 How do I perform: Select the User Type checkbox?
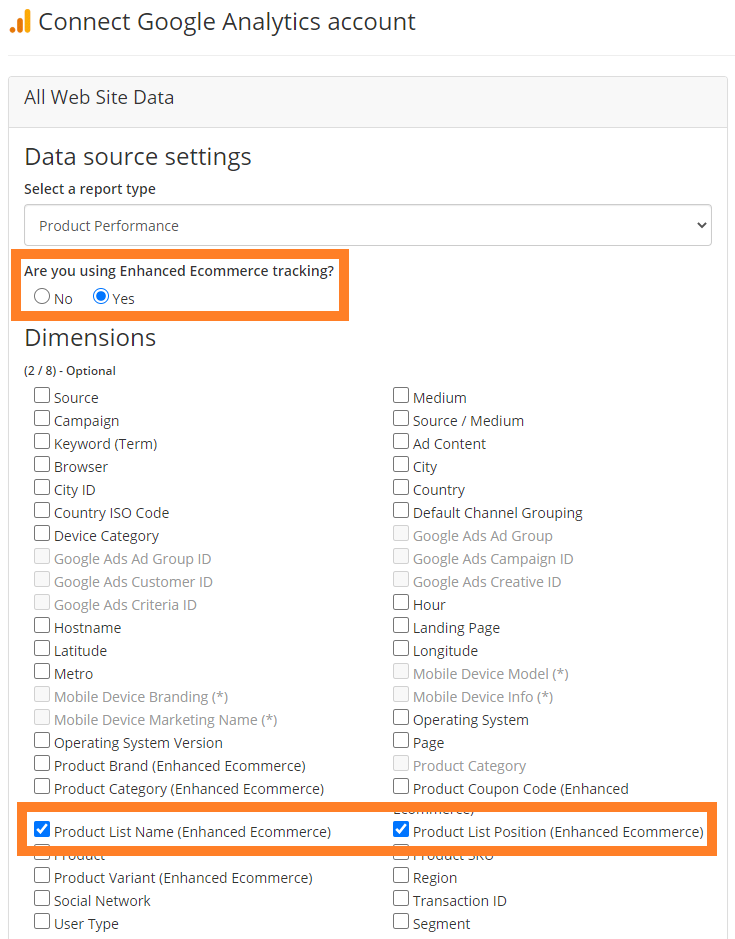(42, 921)
